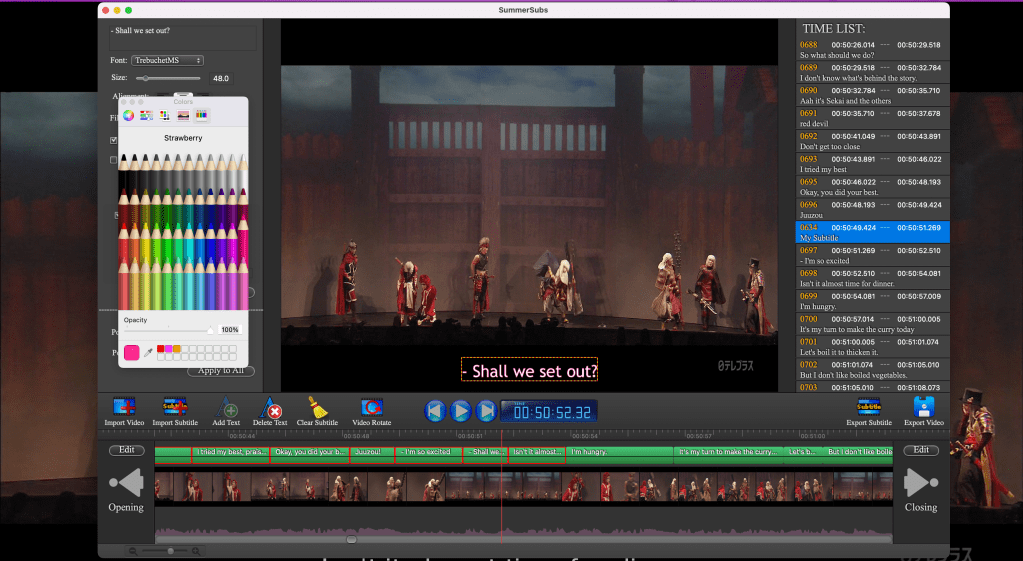Click the Add Text icon

[x=226, y=407]
